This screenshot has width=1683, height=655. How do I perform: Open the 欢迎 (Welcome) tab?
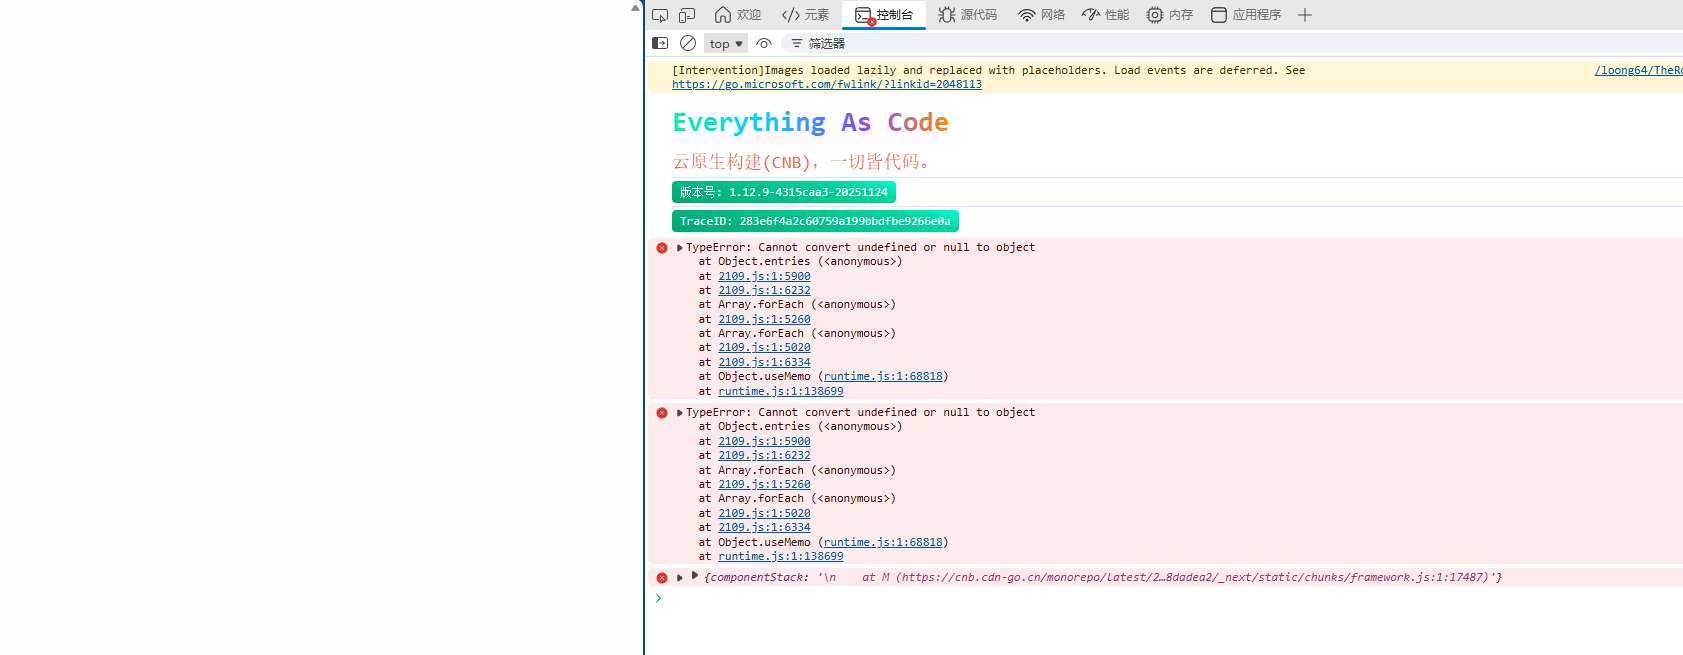738,15
